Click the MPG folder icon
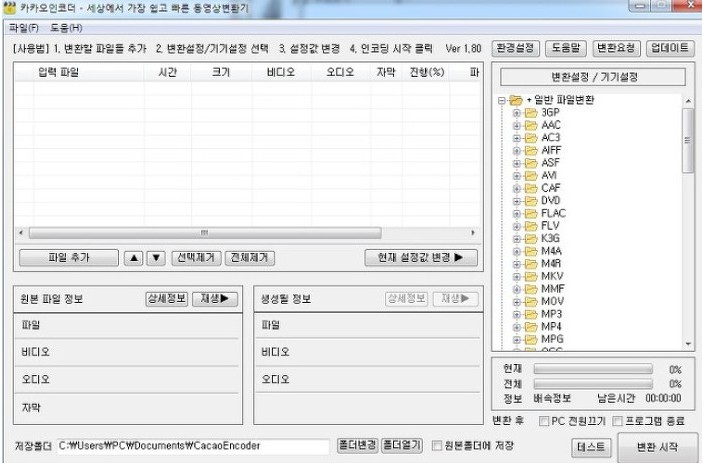Image resolution: width=703 pixels, height=464 pixels. [x=531, y=339]
